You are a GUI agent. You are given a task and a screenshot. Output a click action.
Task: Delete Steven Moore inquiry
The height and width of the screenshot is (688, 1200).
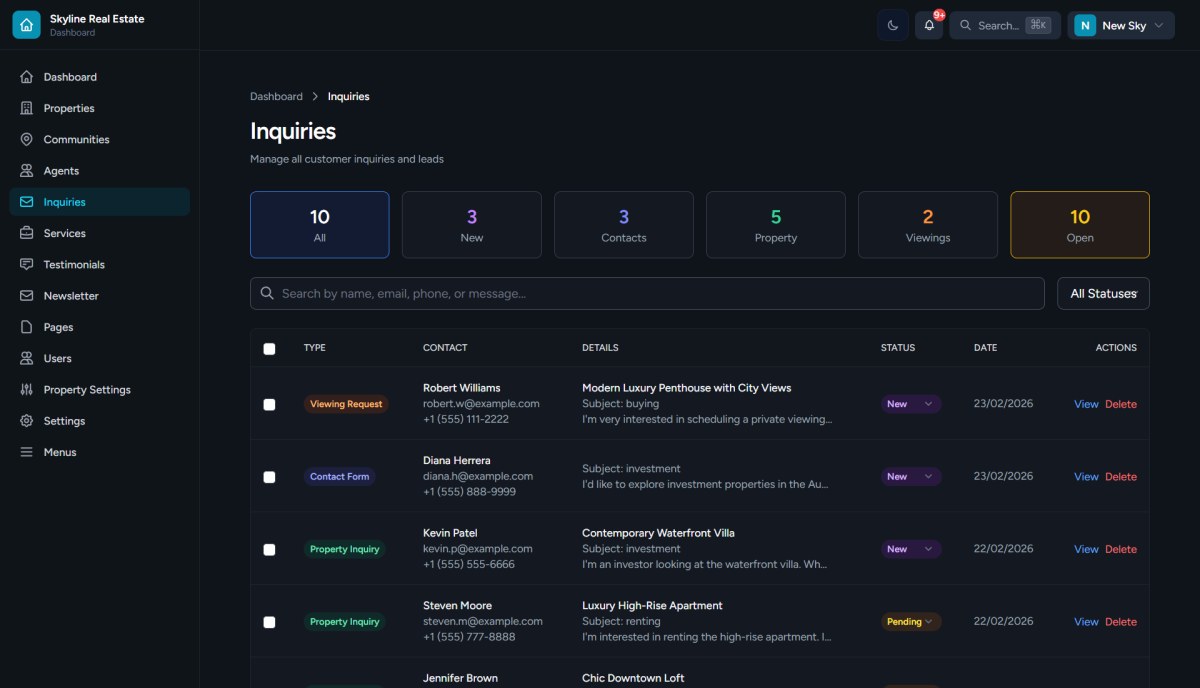(x=1121, y=622)
